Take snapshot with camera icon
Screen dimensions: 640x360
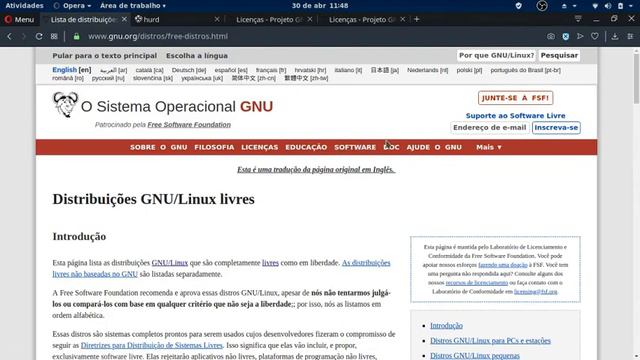[551, 36]
